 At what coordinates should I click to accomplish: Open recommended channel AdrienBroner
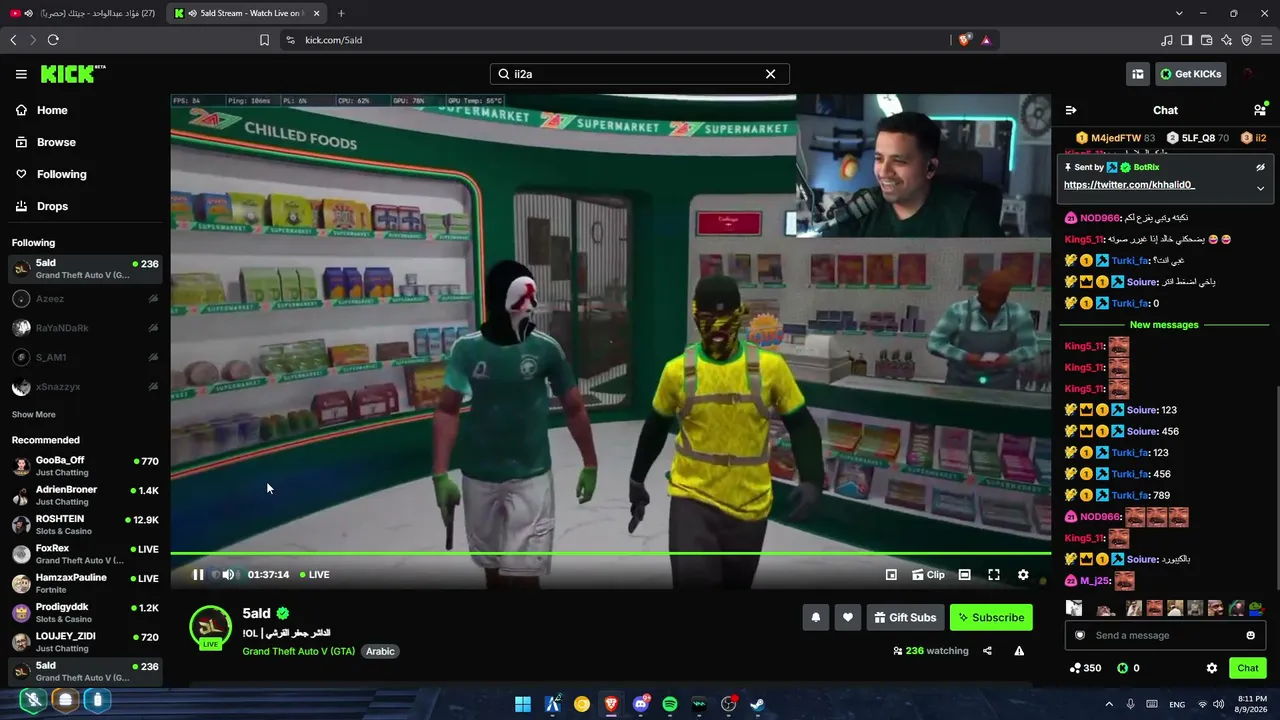pos(85,495)
